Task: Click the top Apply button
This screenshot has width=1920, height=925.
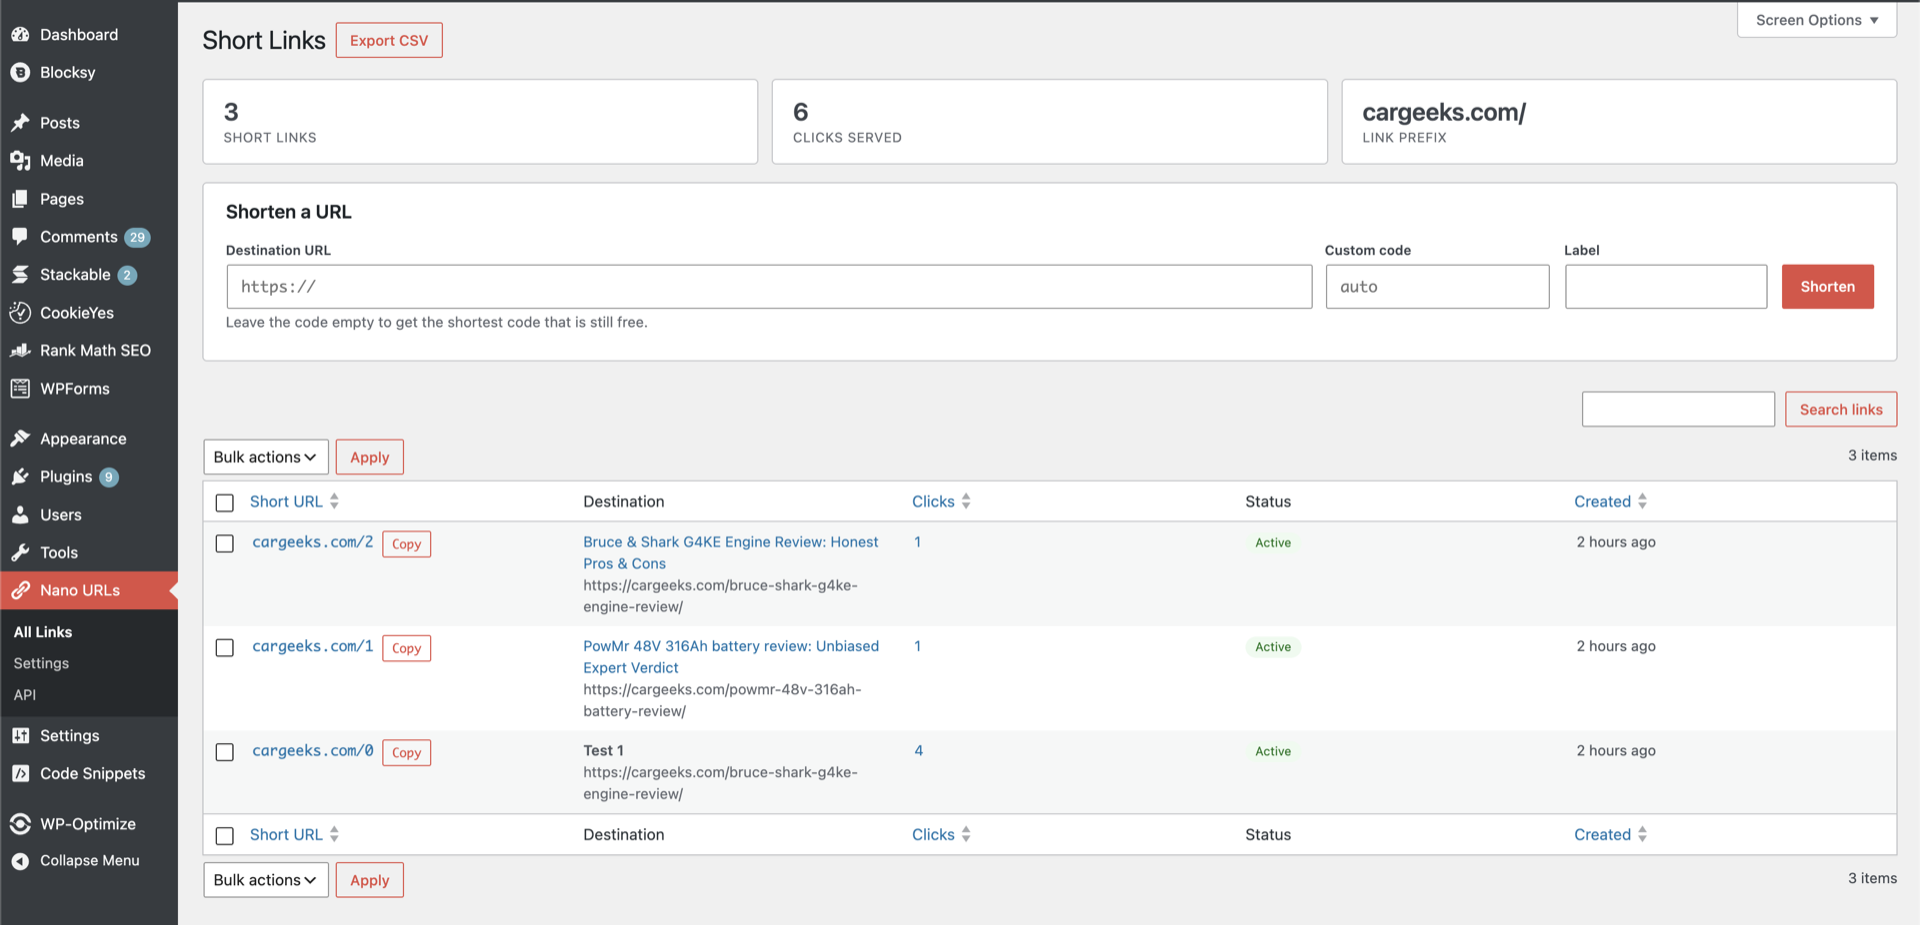Action: coord(369,457)
